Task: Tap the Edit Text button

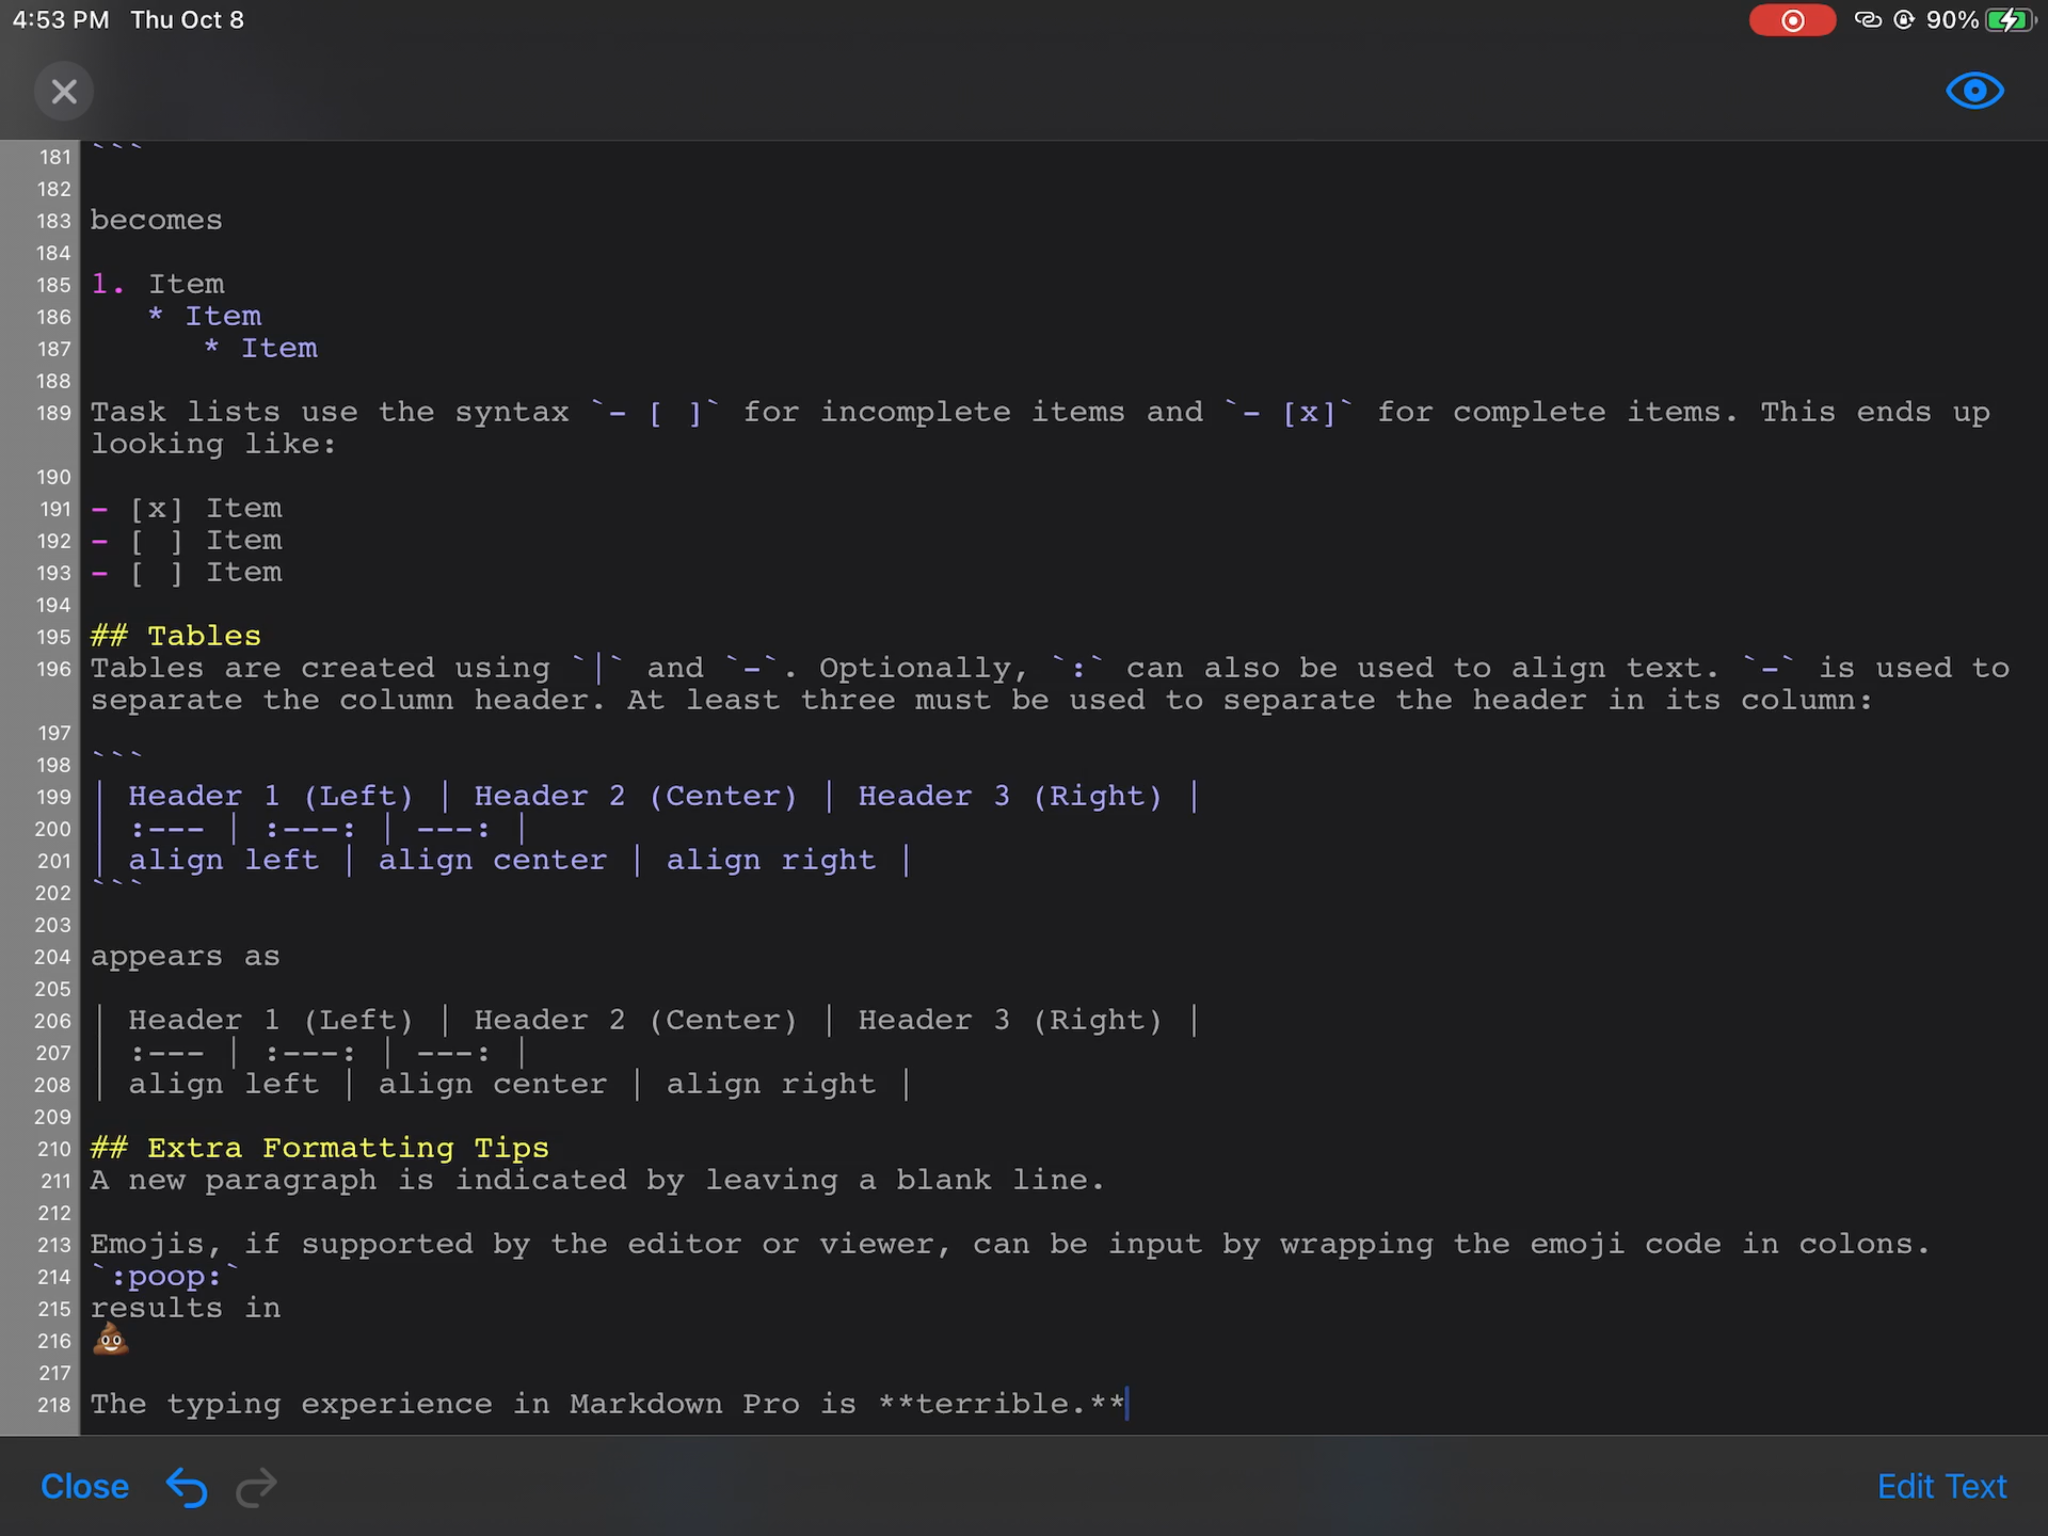Action: click(1941, 1487)
